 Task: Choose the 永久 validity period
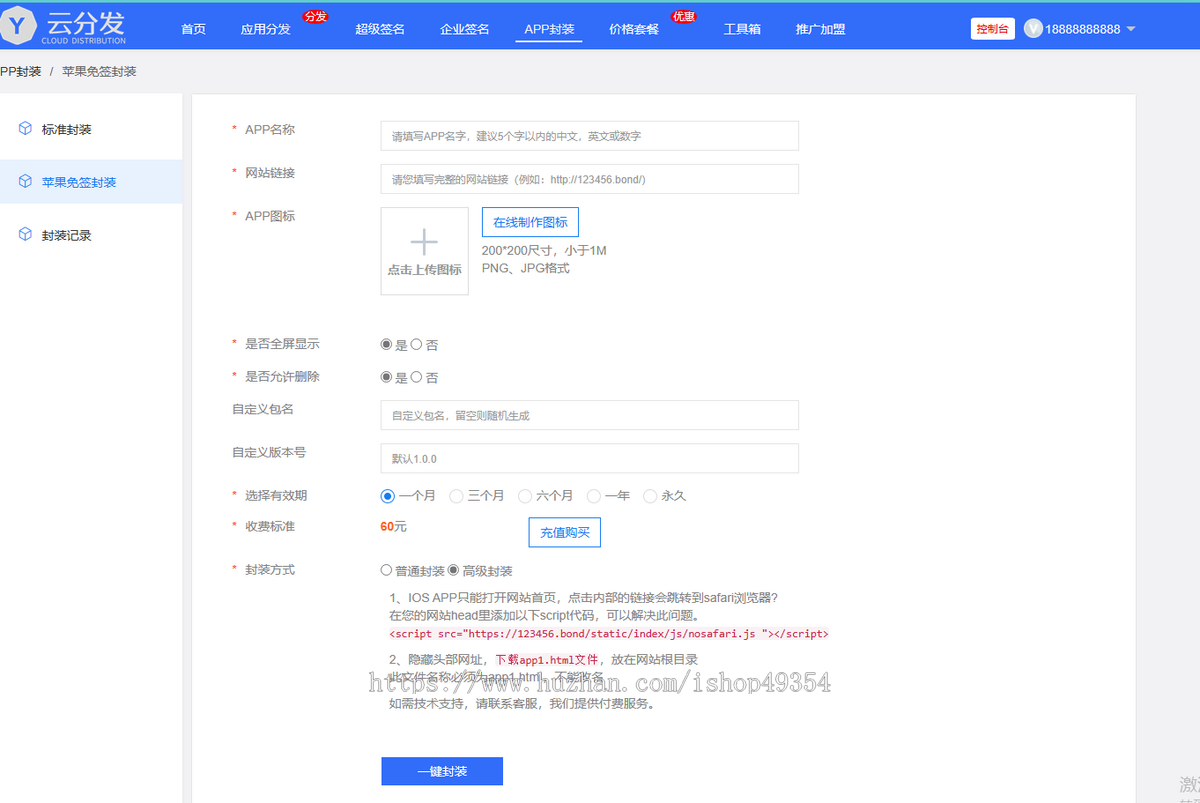coord(650,496)
